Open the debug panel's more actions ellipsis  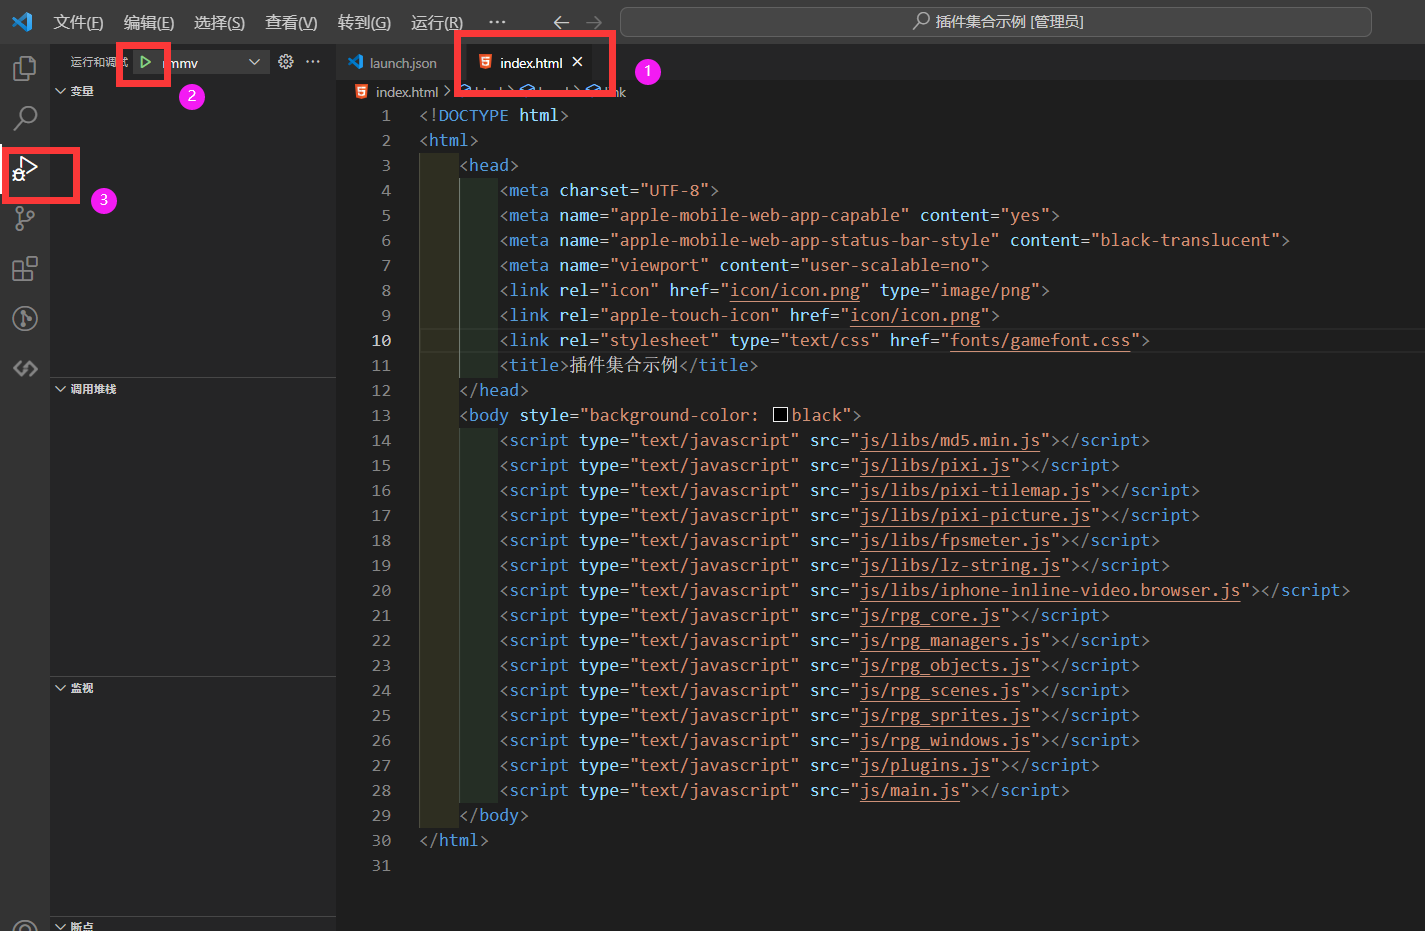[x=313, y=62]
